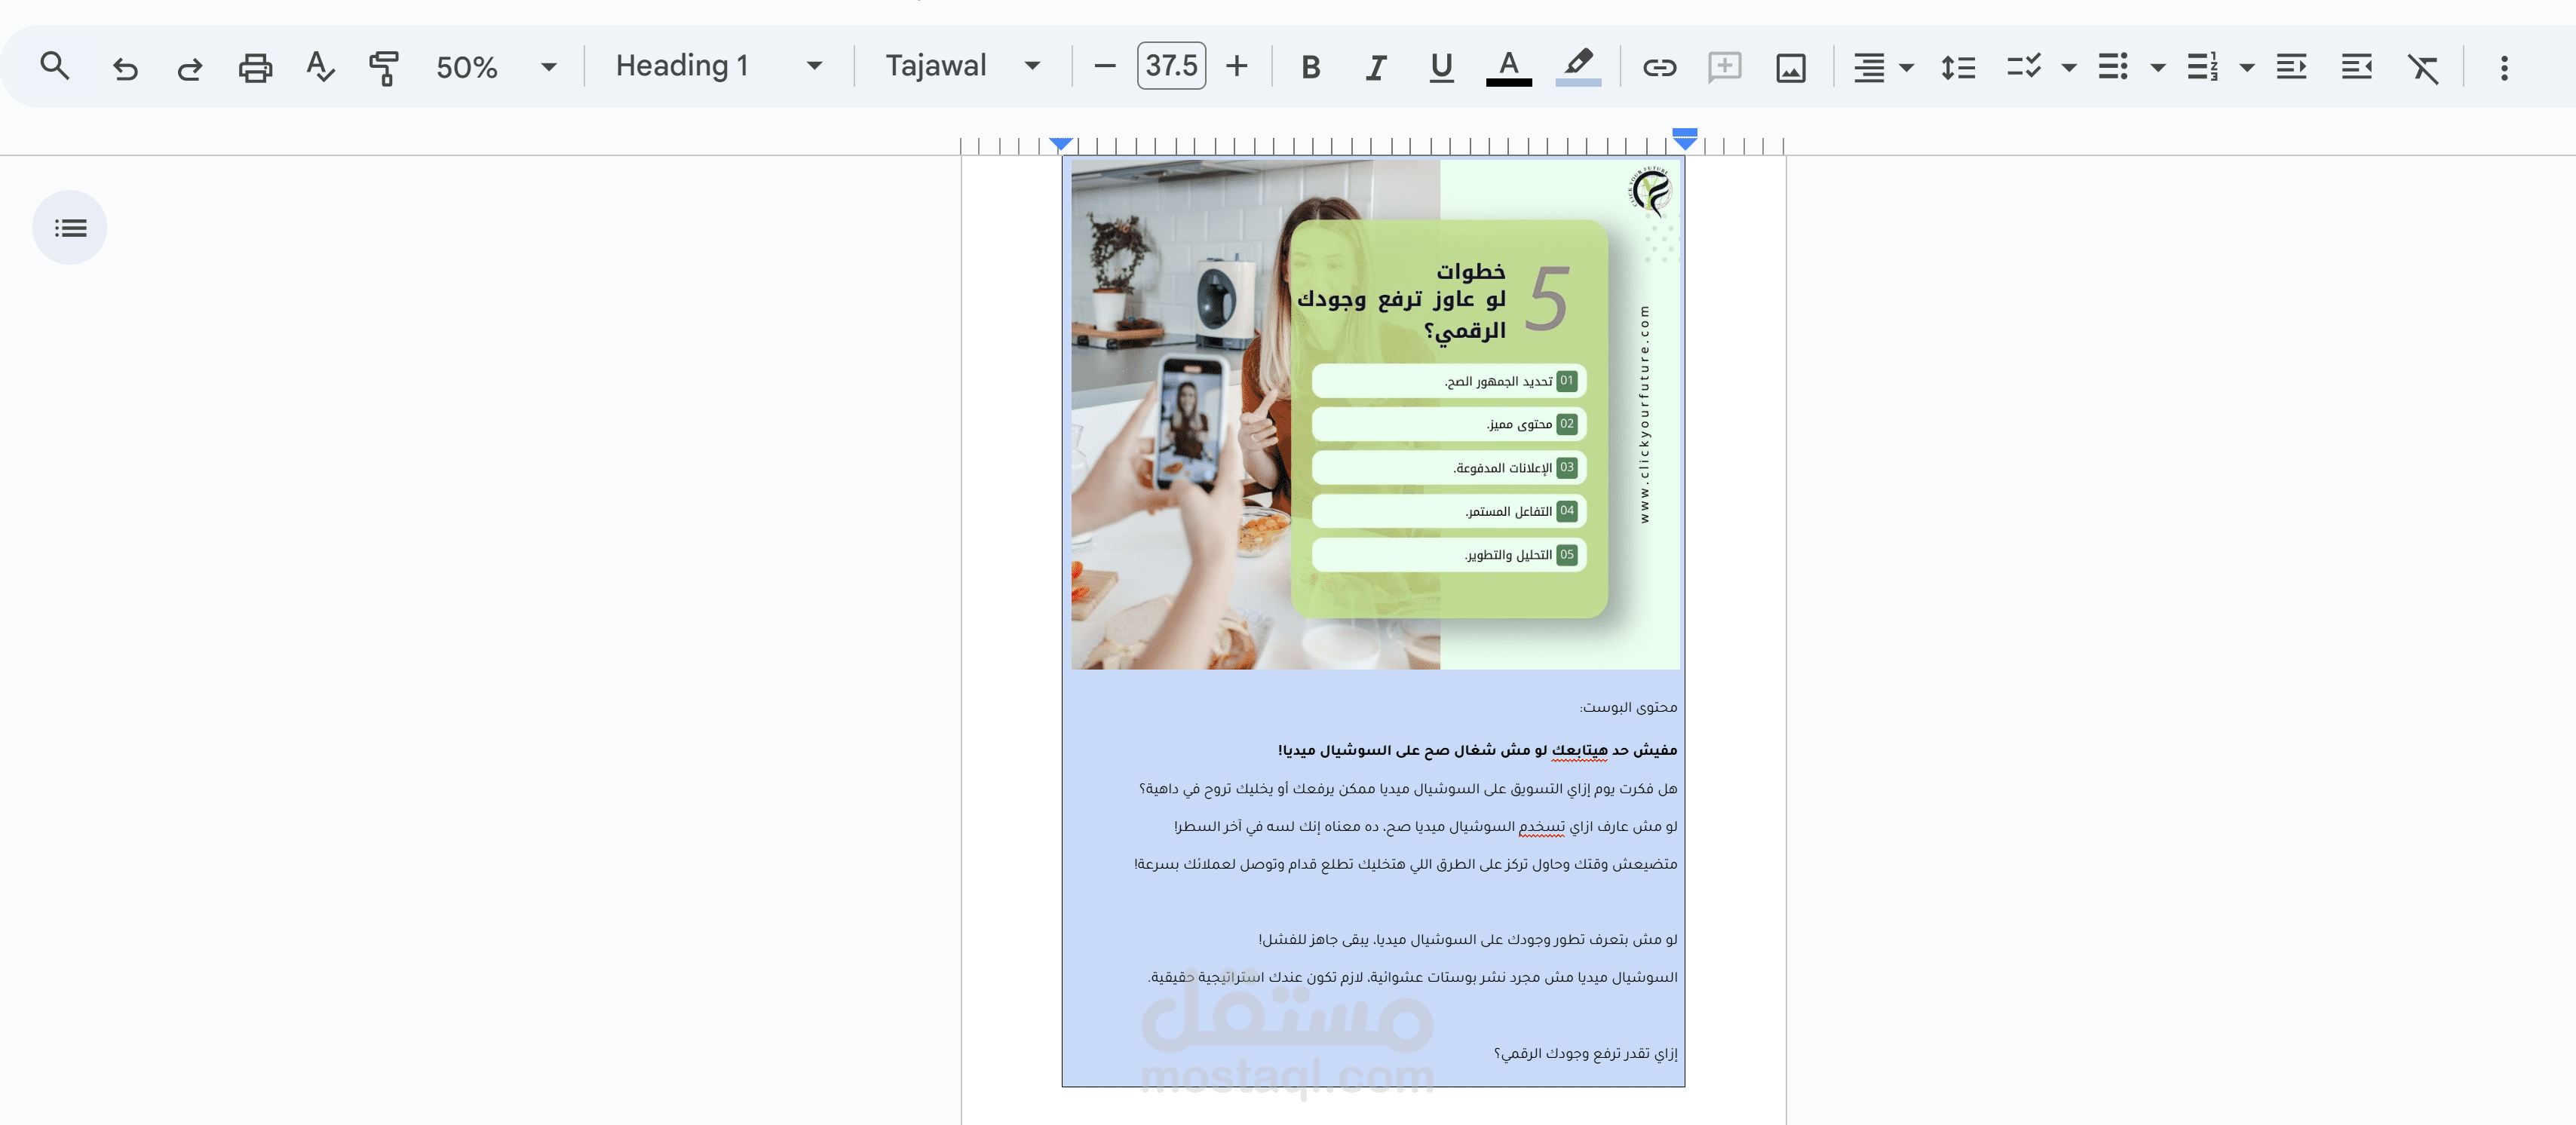Expand the checklist menu arrow

(x=2069, y=68)
